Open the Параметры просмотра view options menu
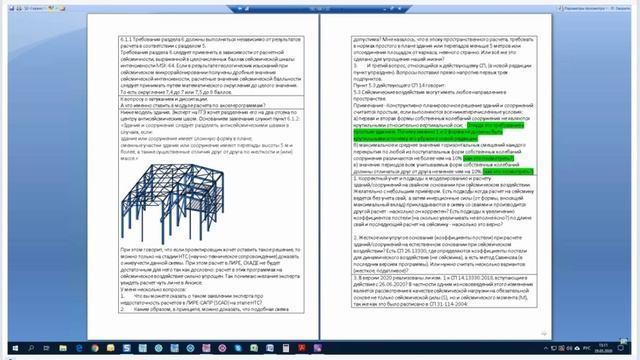Image resolution: width=640 pixels, height=360 pixels. 583,8
